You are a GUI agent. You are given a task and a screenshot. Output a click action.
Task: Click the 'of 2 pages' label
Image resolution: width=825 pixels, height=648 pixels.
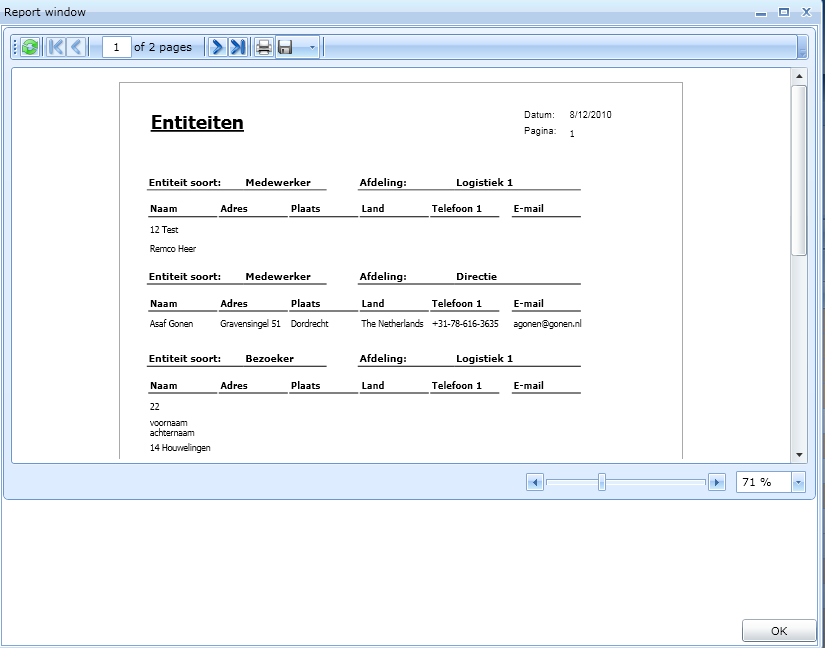[x=163, y=47]
